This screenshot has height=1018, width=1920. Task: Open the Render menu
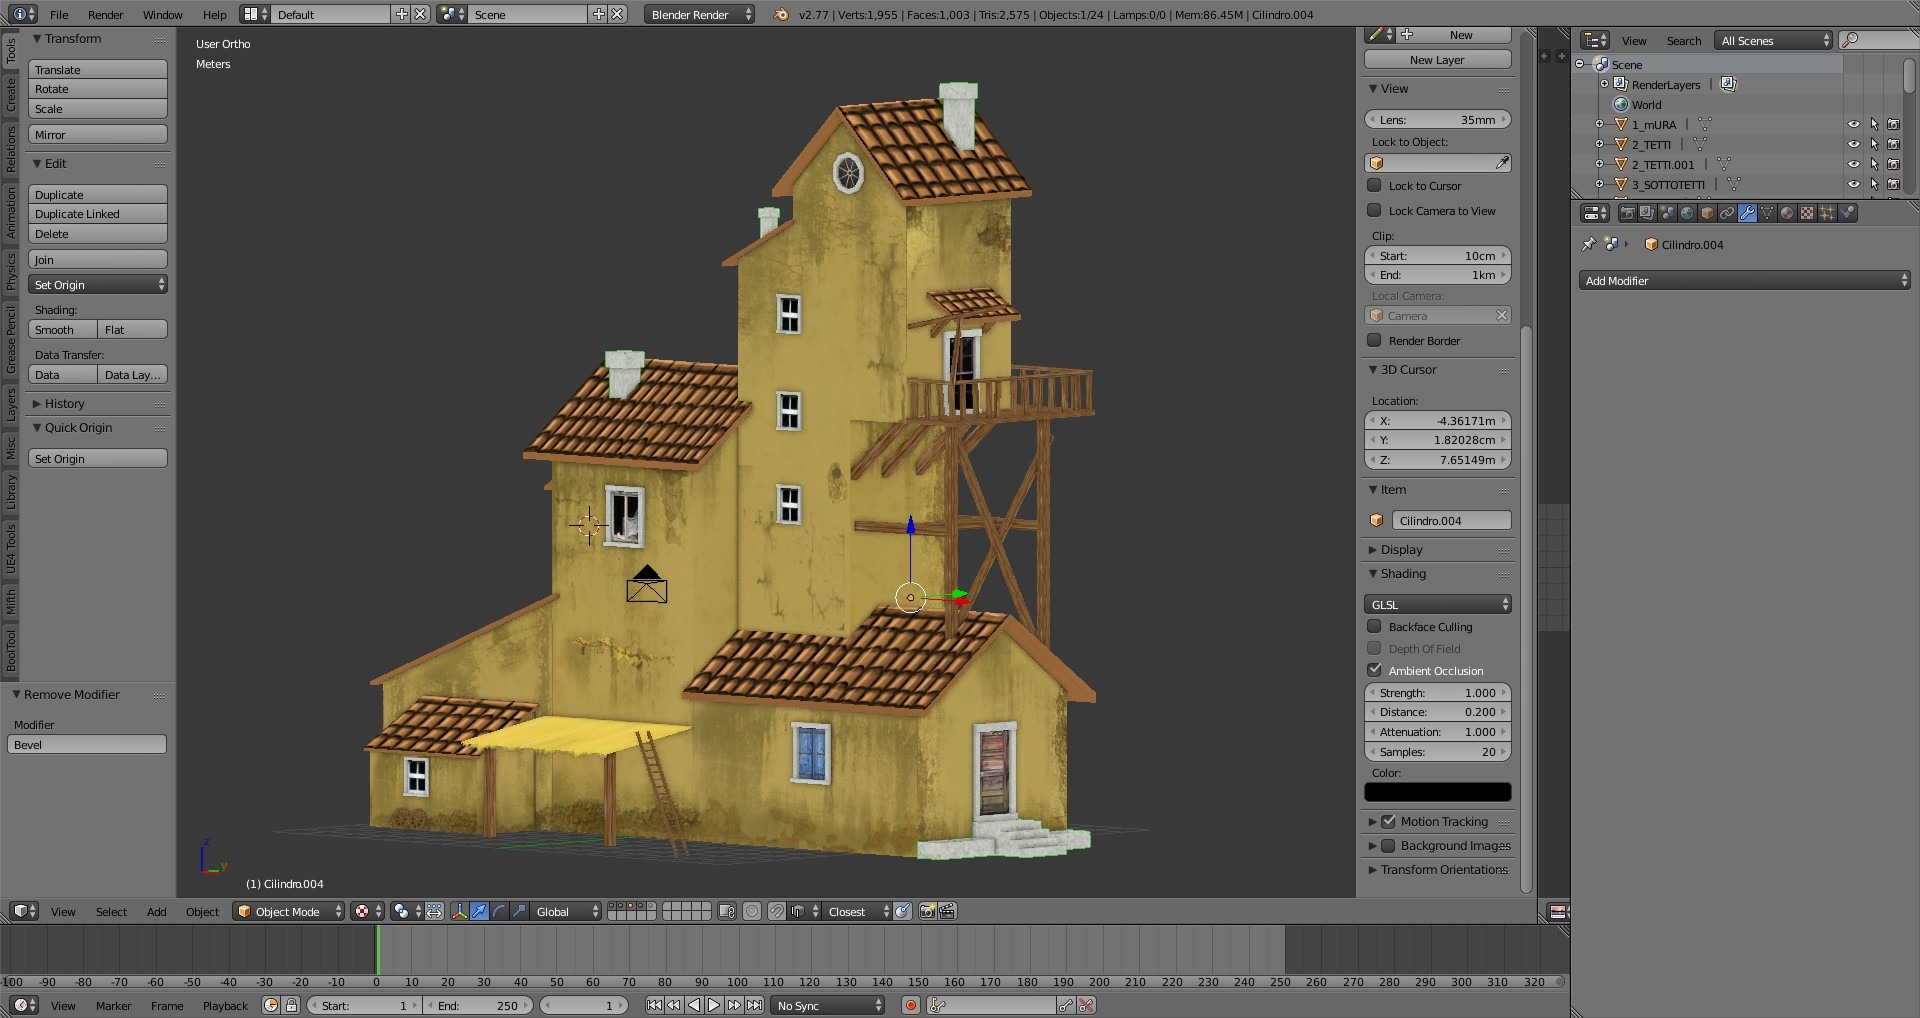[x=105, y=14]
